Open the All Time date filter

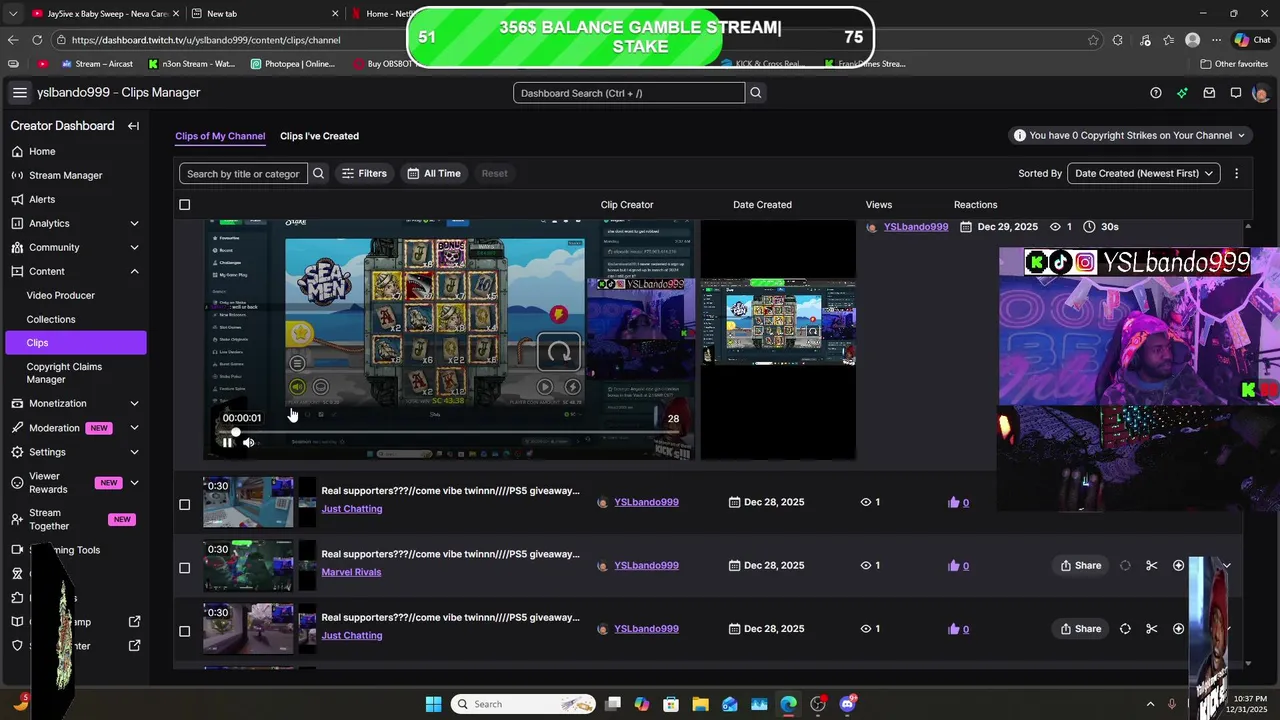pyautogui.click(x=434, y=173)
